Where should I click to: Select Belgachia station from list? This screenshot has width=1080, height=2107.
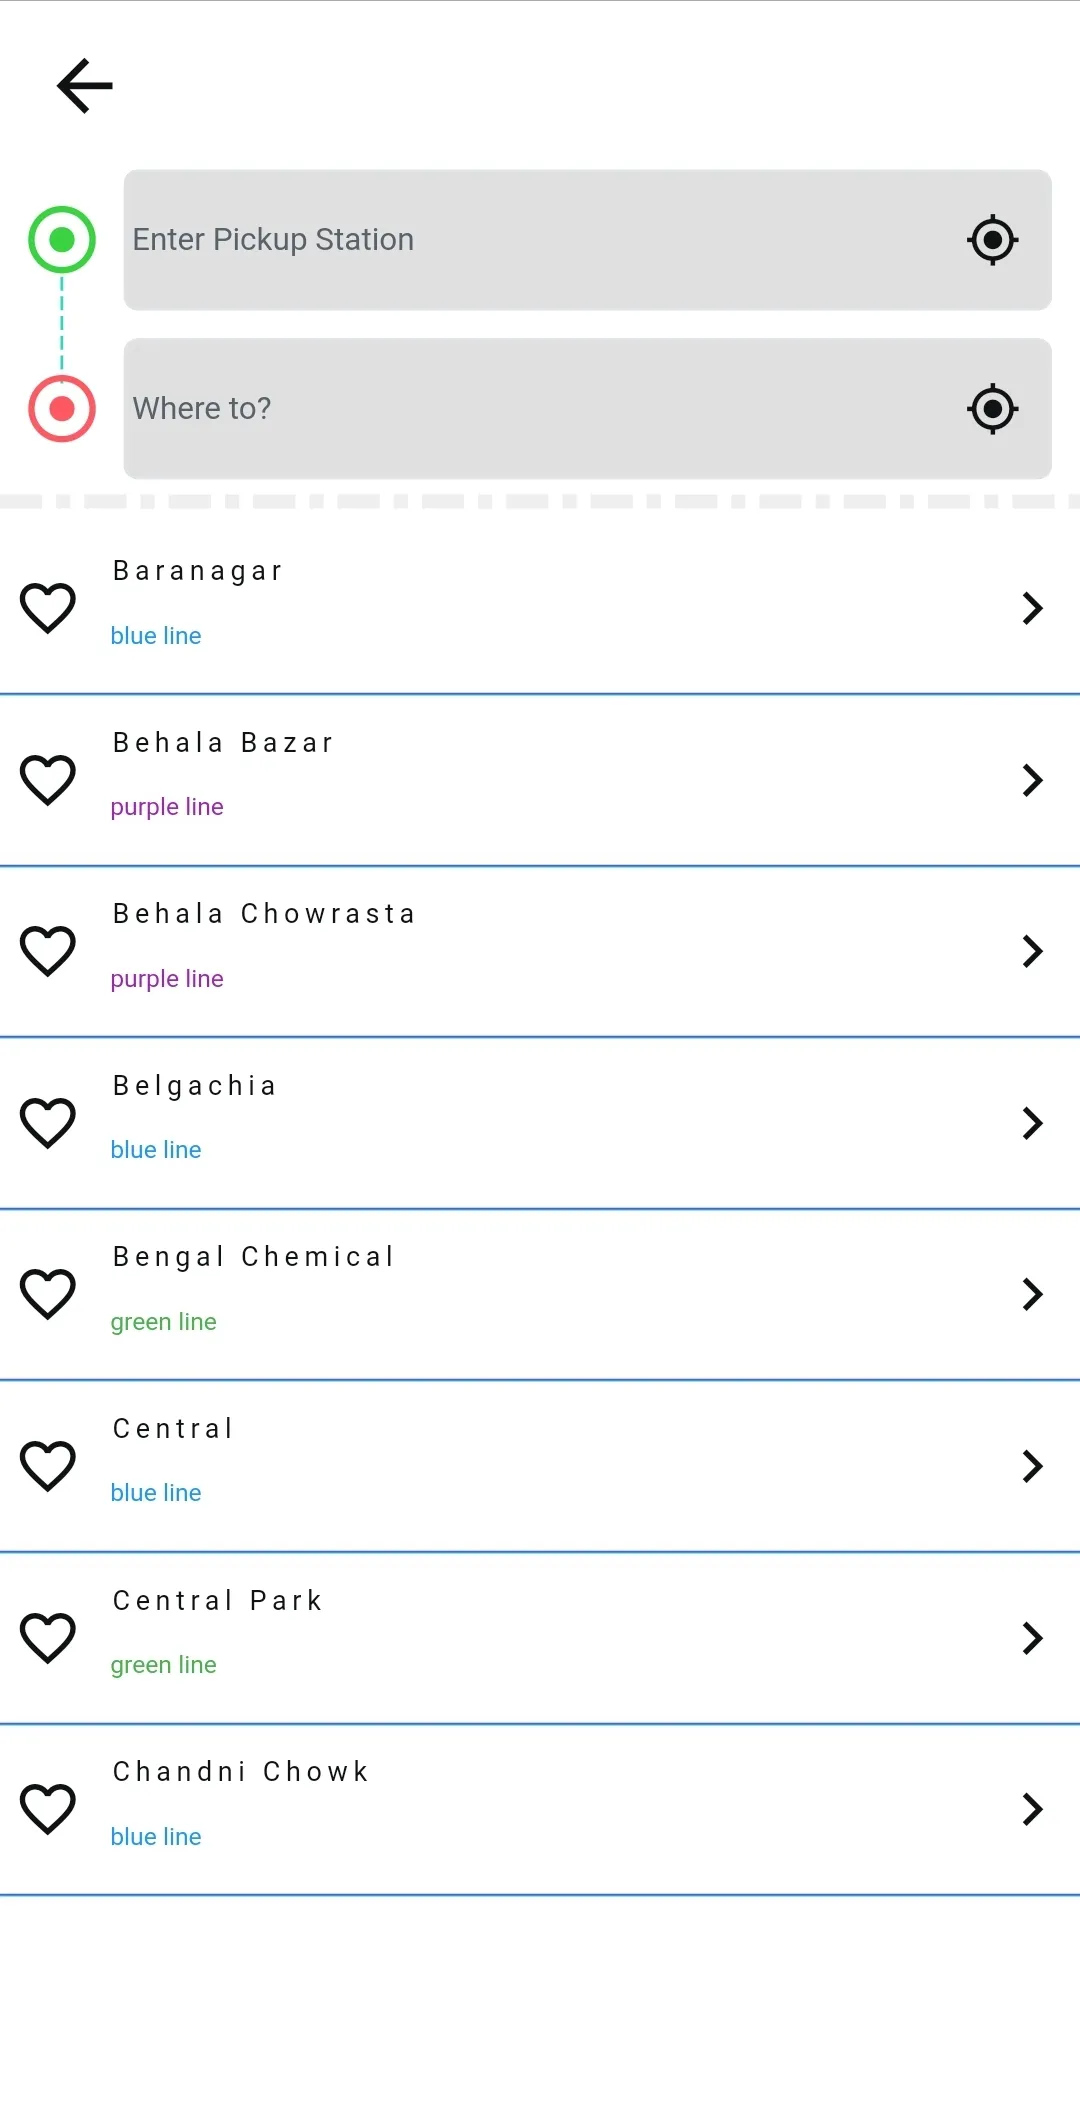[x=540, y=1123]
